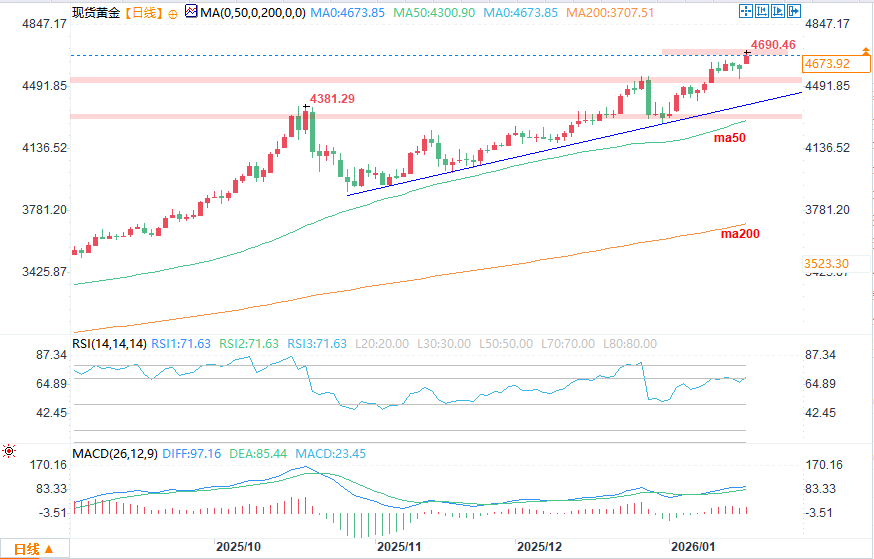
Task: Click the red ma50 annotation
Action: tap(730, 138)
